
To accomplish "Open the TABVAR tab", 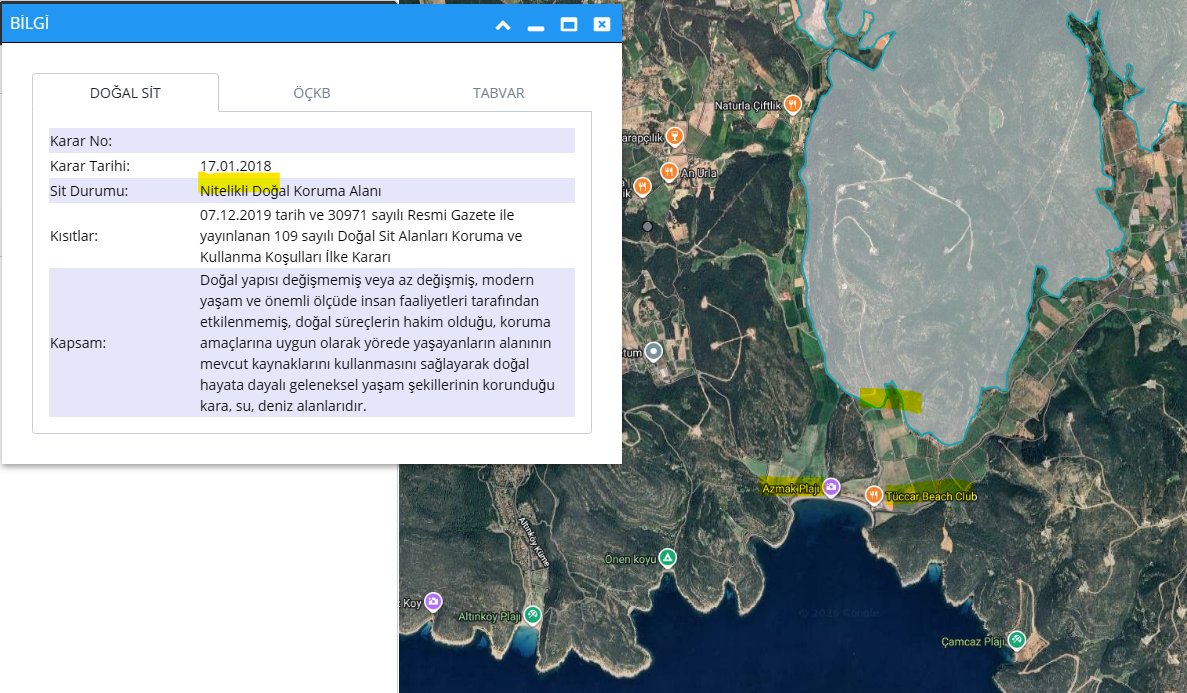I will 498,93.
